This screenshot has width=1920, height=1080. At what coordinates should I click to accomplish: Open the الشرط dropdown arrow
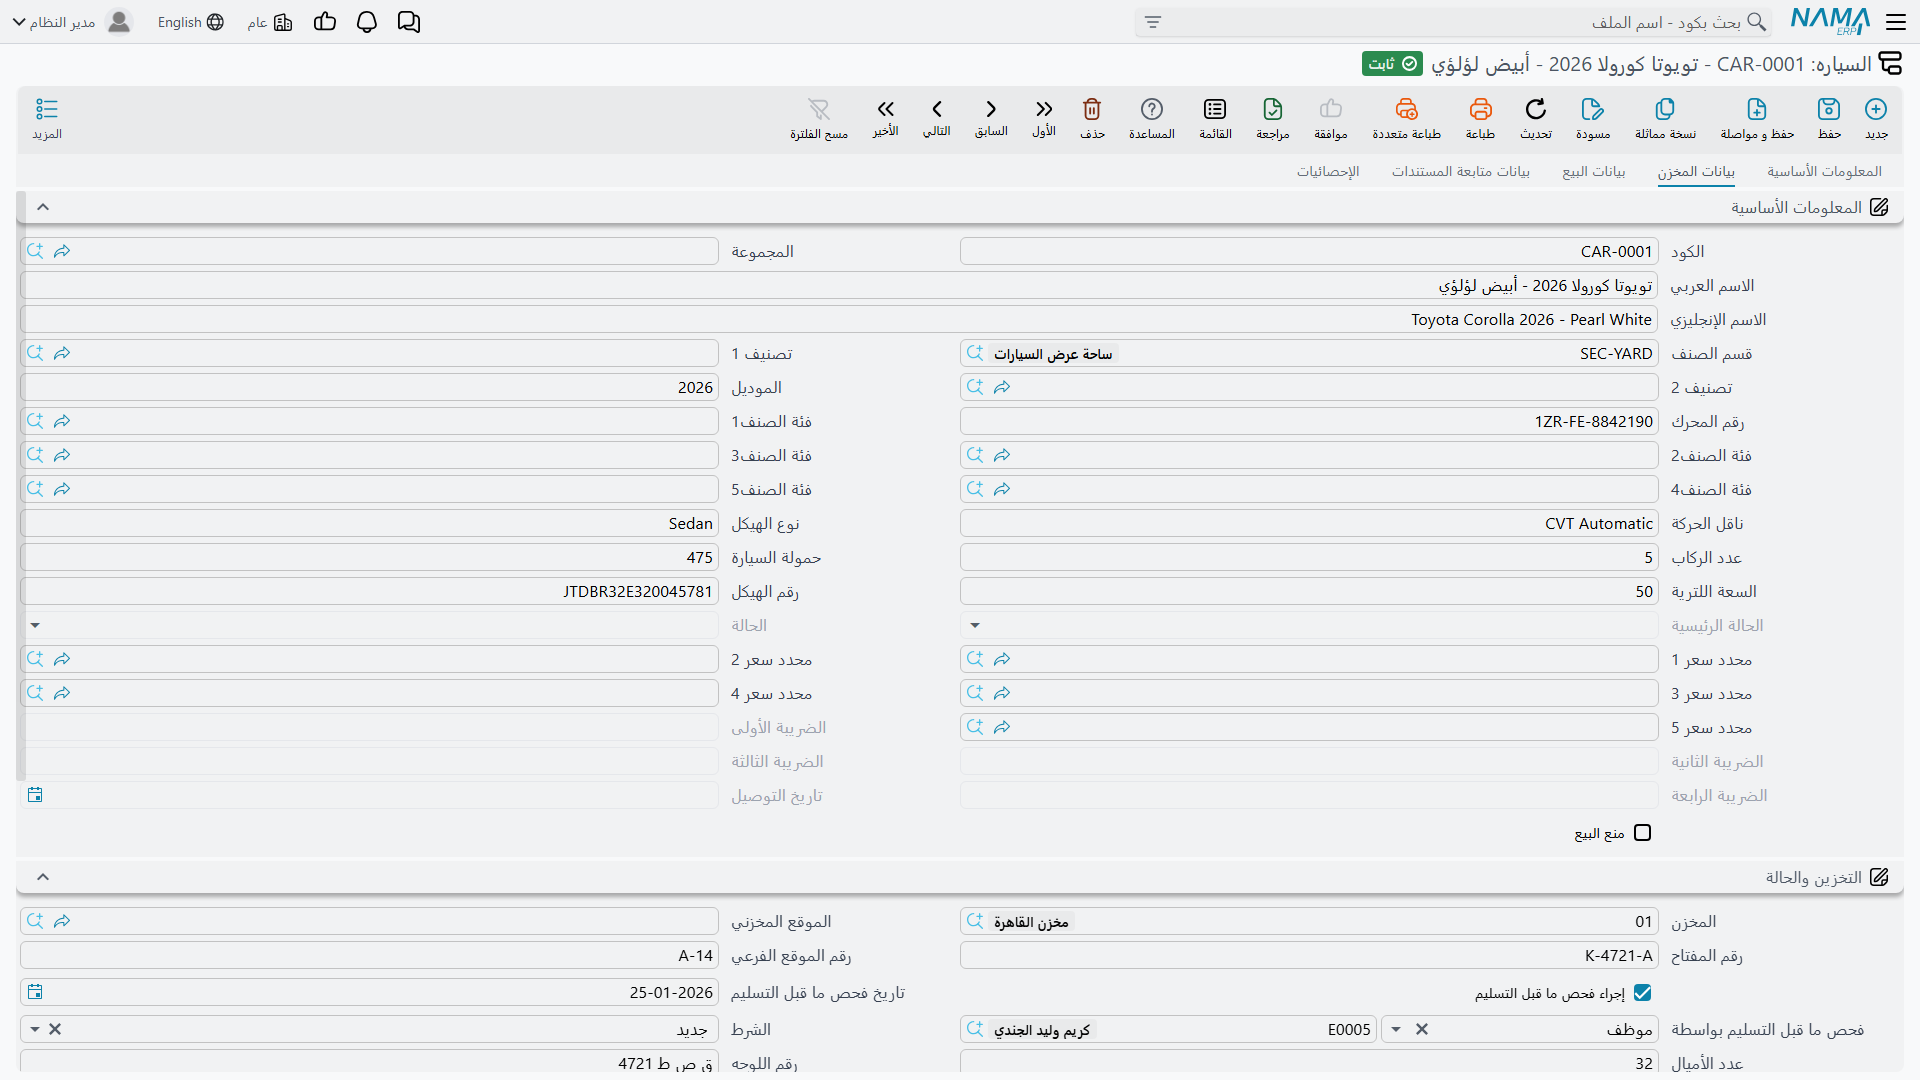[x=35, y=1029]
